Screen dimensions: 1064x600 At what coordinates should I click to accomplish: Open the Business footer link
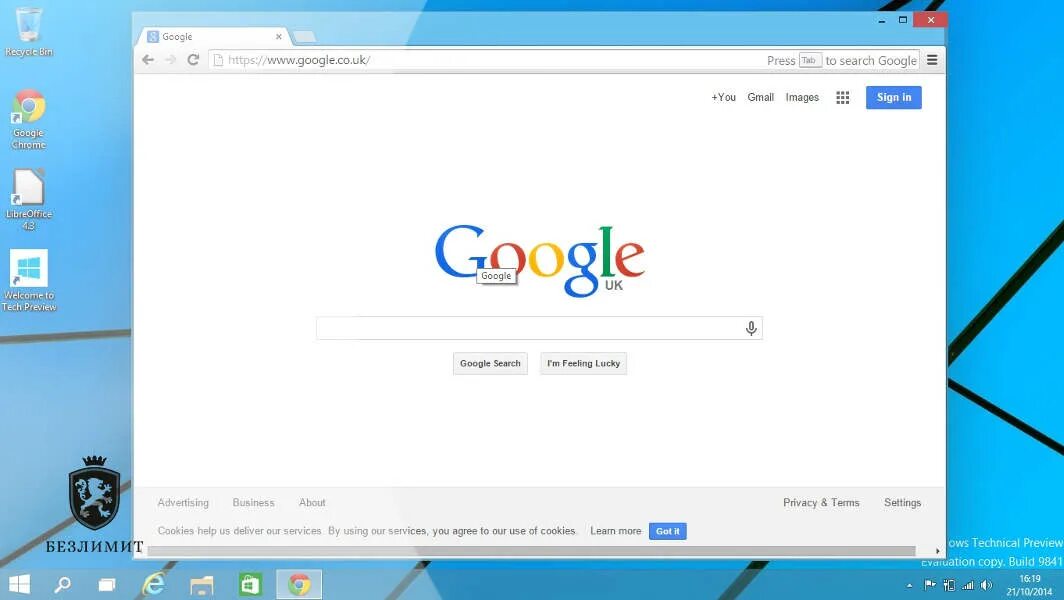tap(253, 503)
